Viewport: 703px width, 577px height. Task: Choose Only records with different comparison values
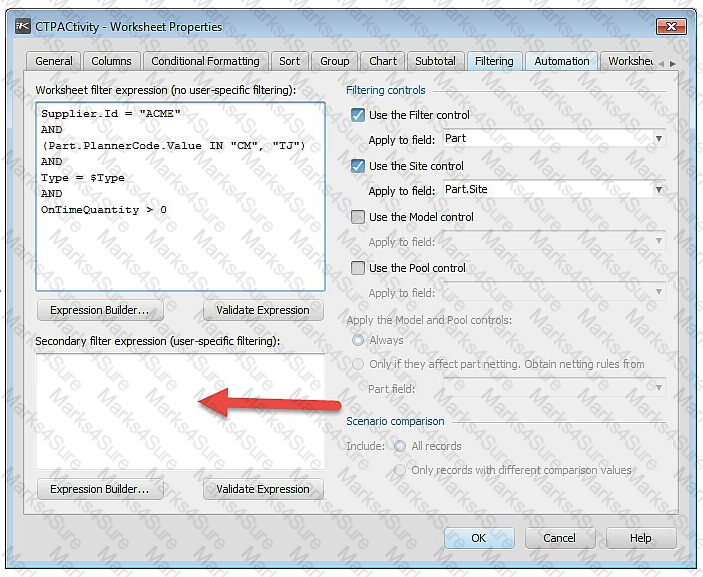(x=399, y=470)
